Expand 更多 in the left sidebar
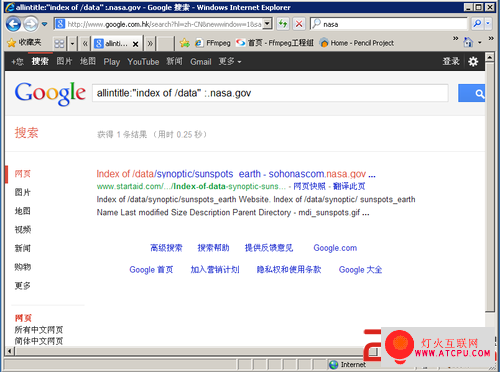500x372 pixels. 23,285
